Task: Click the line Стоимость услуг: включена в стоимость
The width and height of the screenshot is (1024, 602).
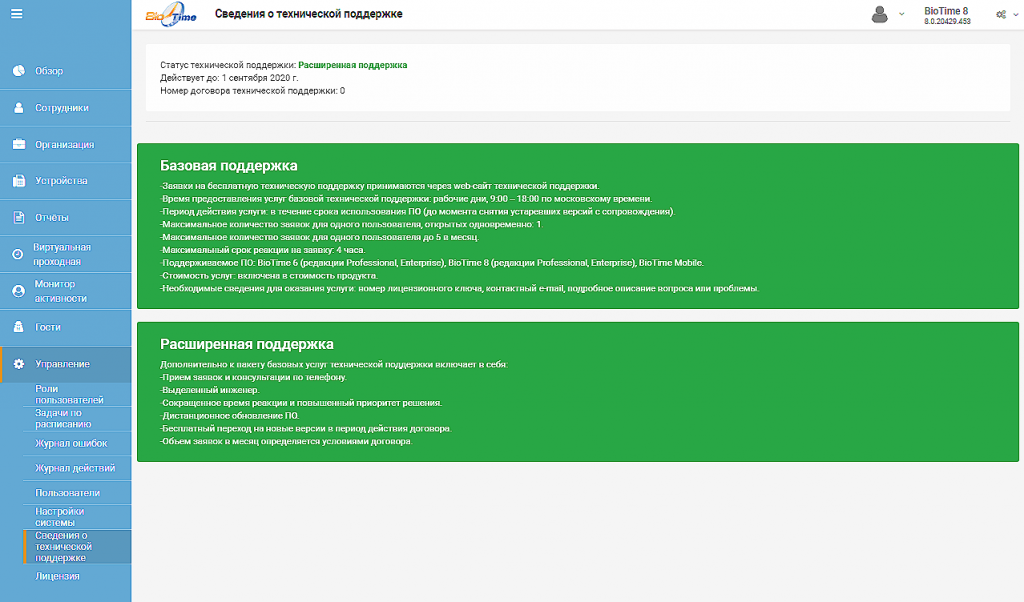Action: point(269,276)
